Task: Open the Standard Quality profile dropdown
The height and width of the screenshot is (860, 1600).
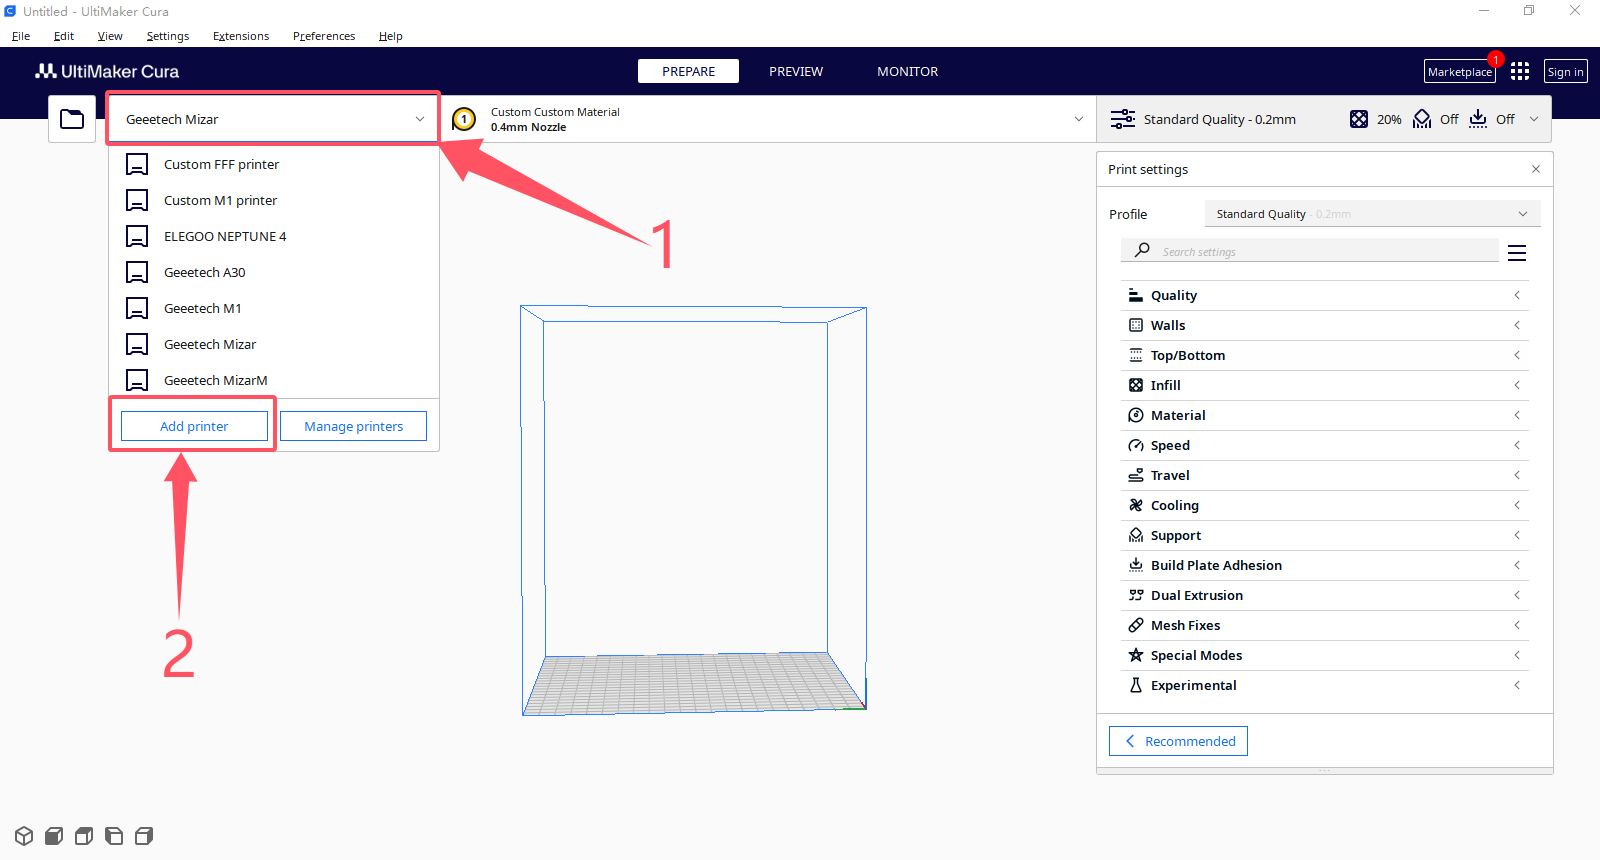Action: click(x=1372, y=214)
